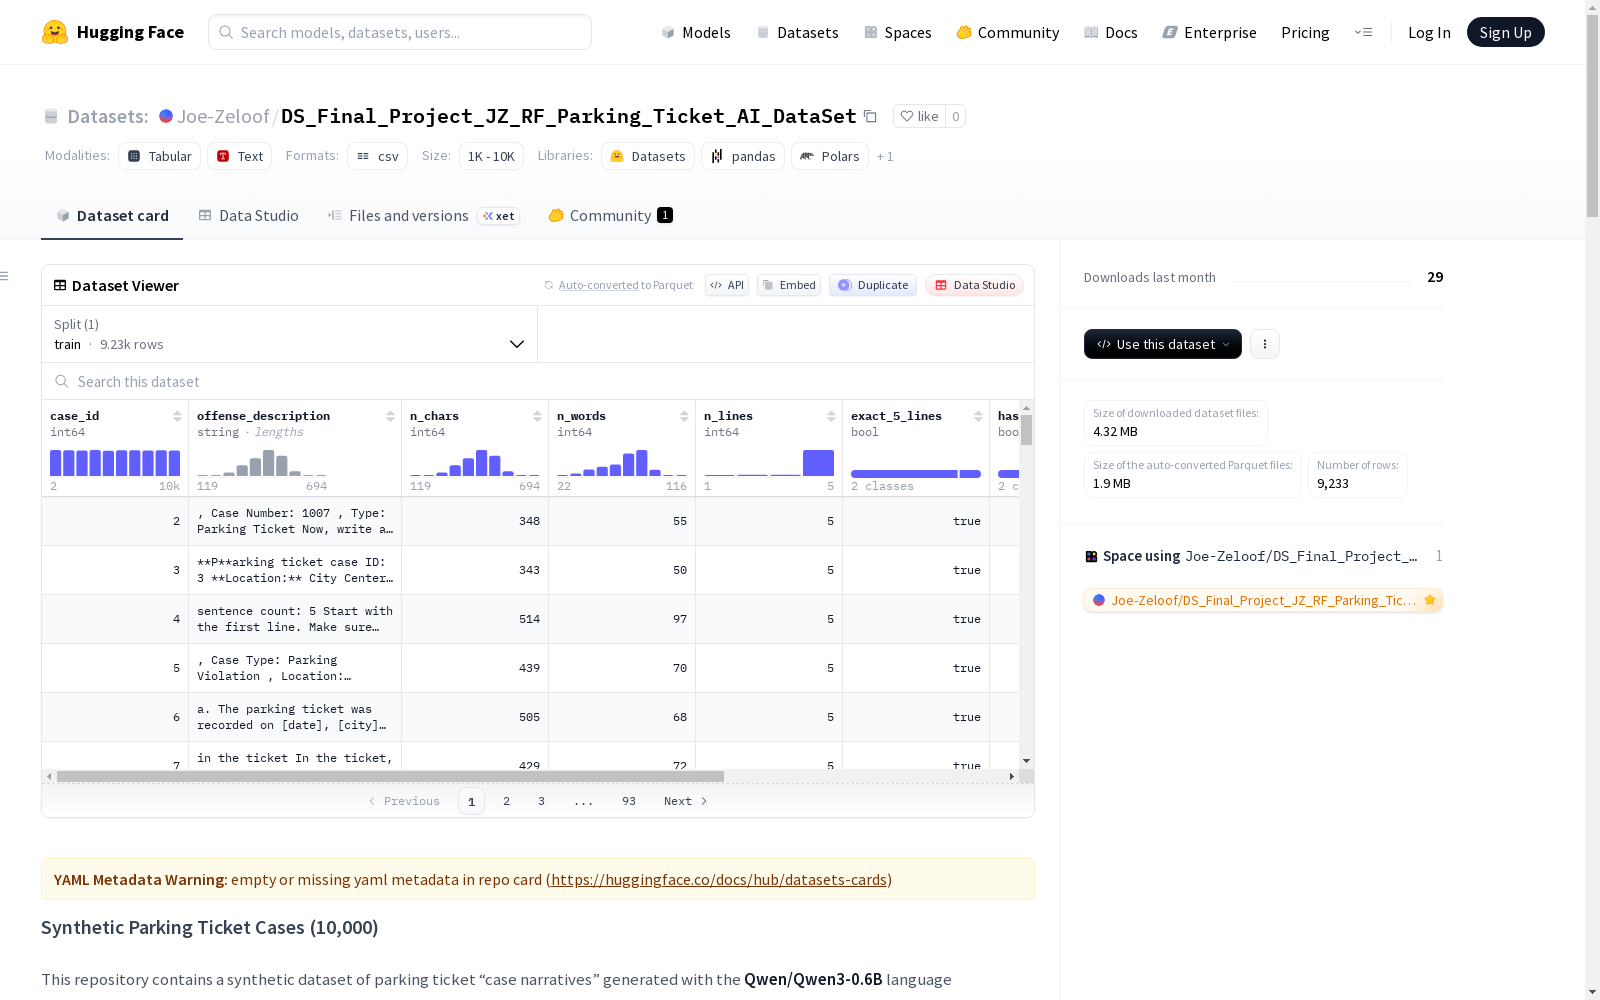
Task: Open Data Studio from the viewer toolbar
Action: 975,285
